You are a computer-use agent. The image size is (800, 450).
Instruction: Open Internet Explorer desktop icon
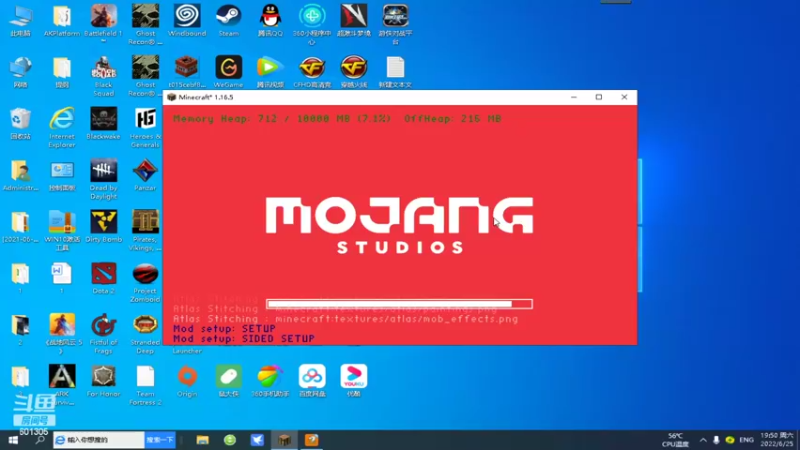coord(62,128)
